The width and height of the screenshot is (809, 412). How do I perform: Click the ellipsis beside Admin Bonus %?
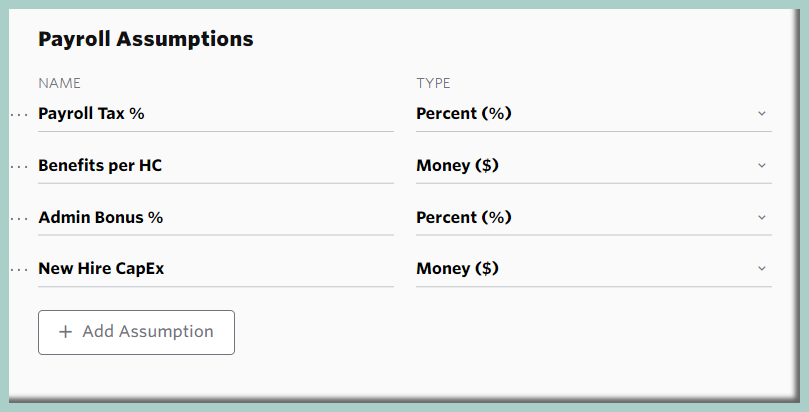[20, 218]
